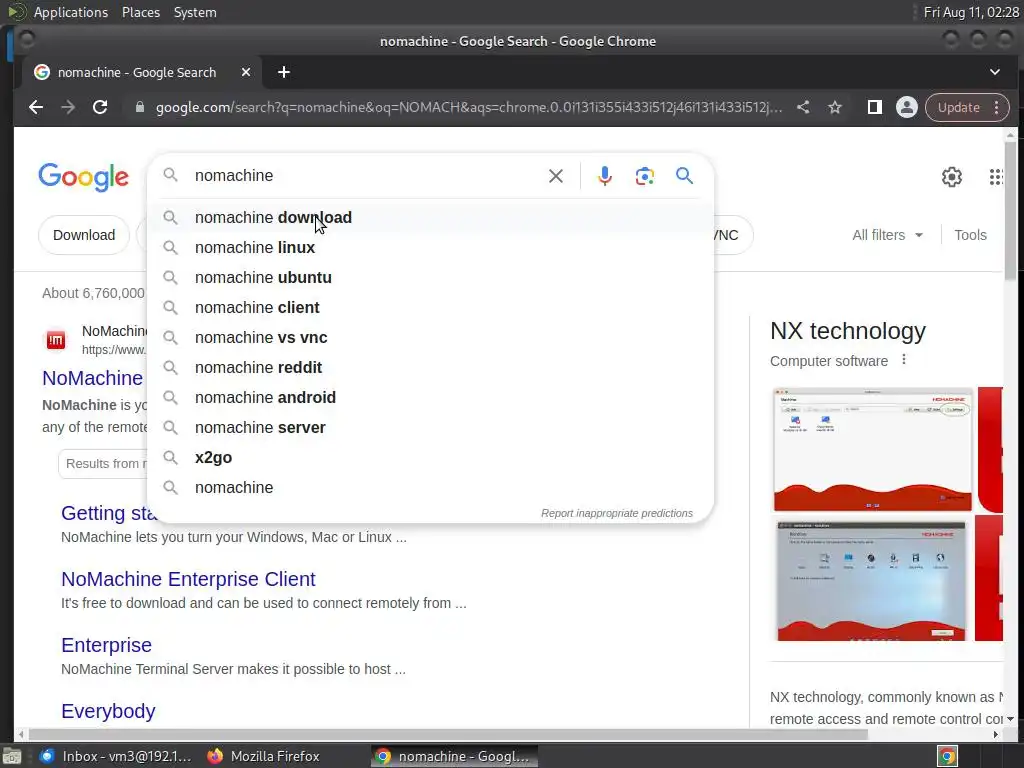The width and height of the screenshot is (1024, 768).
Task: Apply the Download filter chip
Action: tap(84, 235)
